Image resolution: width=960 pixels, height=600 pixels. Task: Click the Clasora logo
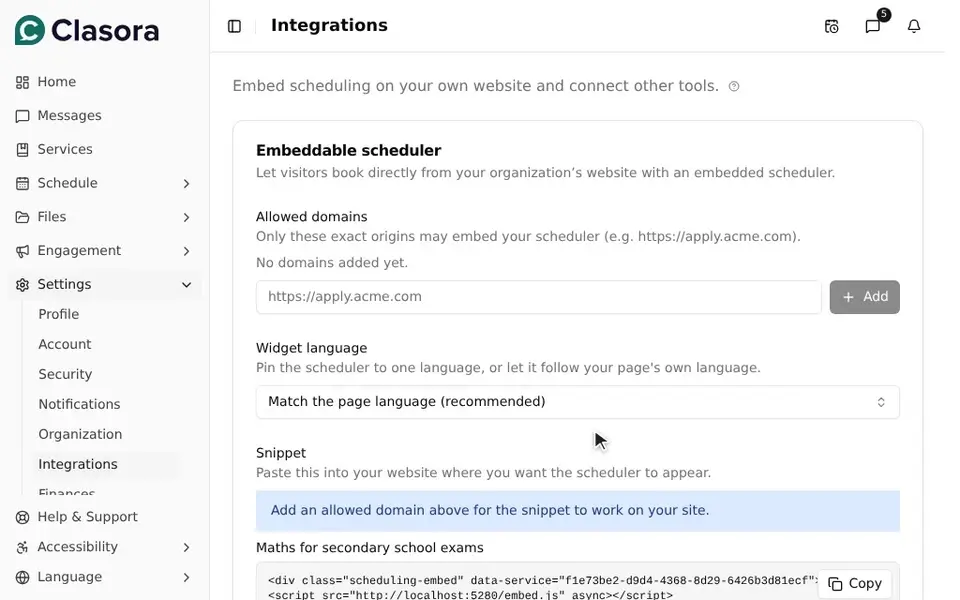pyautogui.click(x=88, y=30)
